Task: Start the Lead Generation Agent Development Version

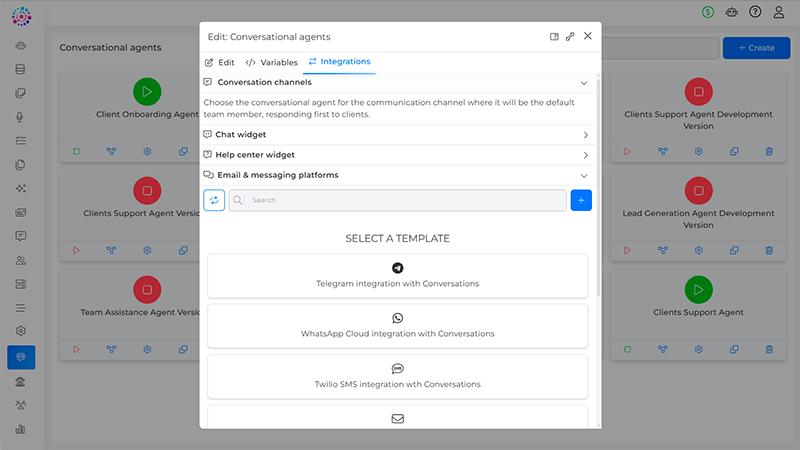Action: click(627, 250)
